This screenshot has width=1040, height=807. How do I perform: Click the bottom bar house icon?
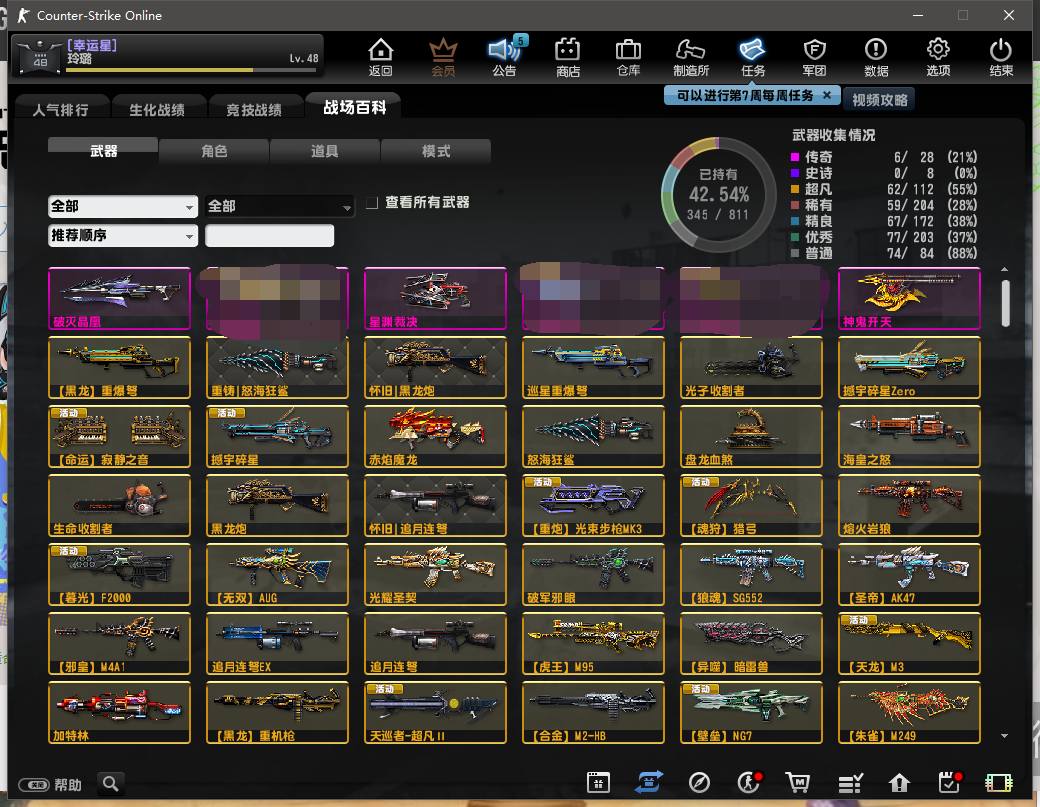tap(899, 783)
